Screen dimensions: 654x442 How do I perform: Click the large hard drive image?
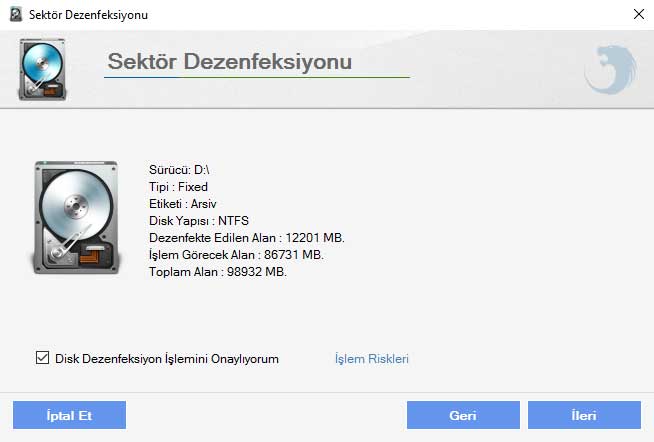(76, 217)
